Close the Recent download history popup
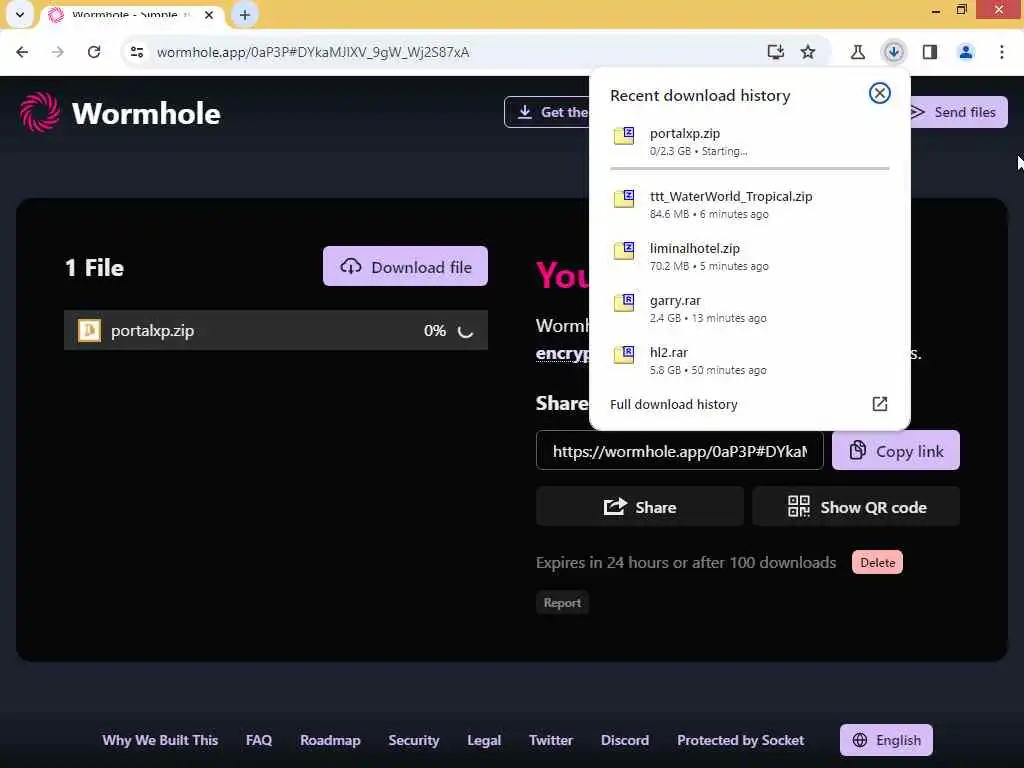Viewport: 1024px width, 768px height. coord(880,93)
